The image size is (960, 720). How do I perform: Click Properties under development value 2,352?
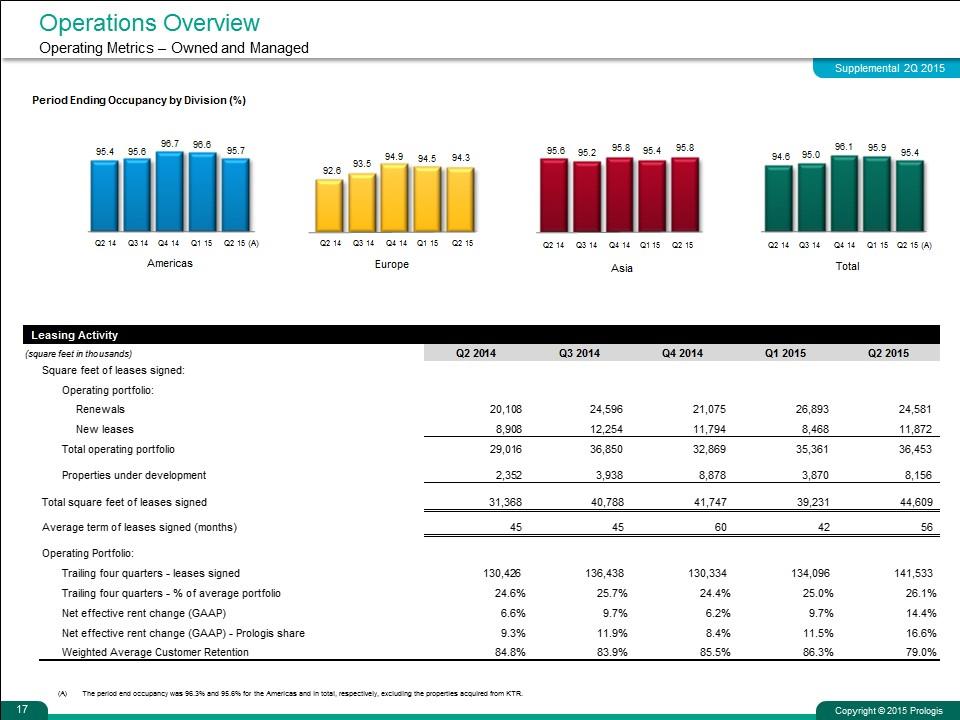[508, 475]
